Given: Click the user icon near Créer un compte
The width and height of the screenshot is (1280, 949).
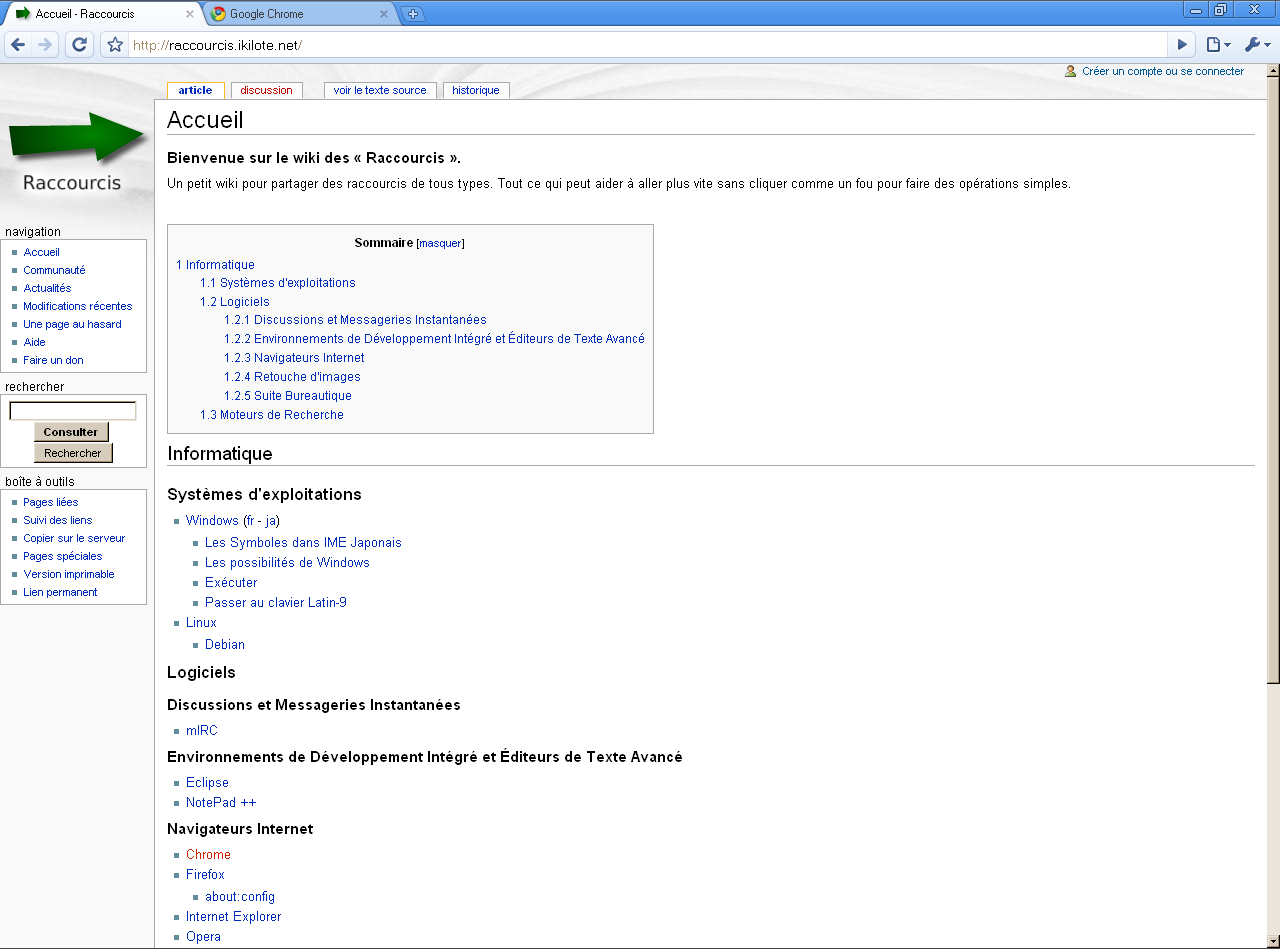Looking at the screenshot, I should [x=1071, y=71].
